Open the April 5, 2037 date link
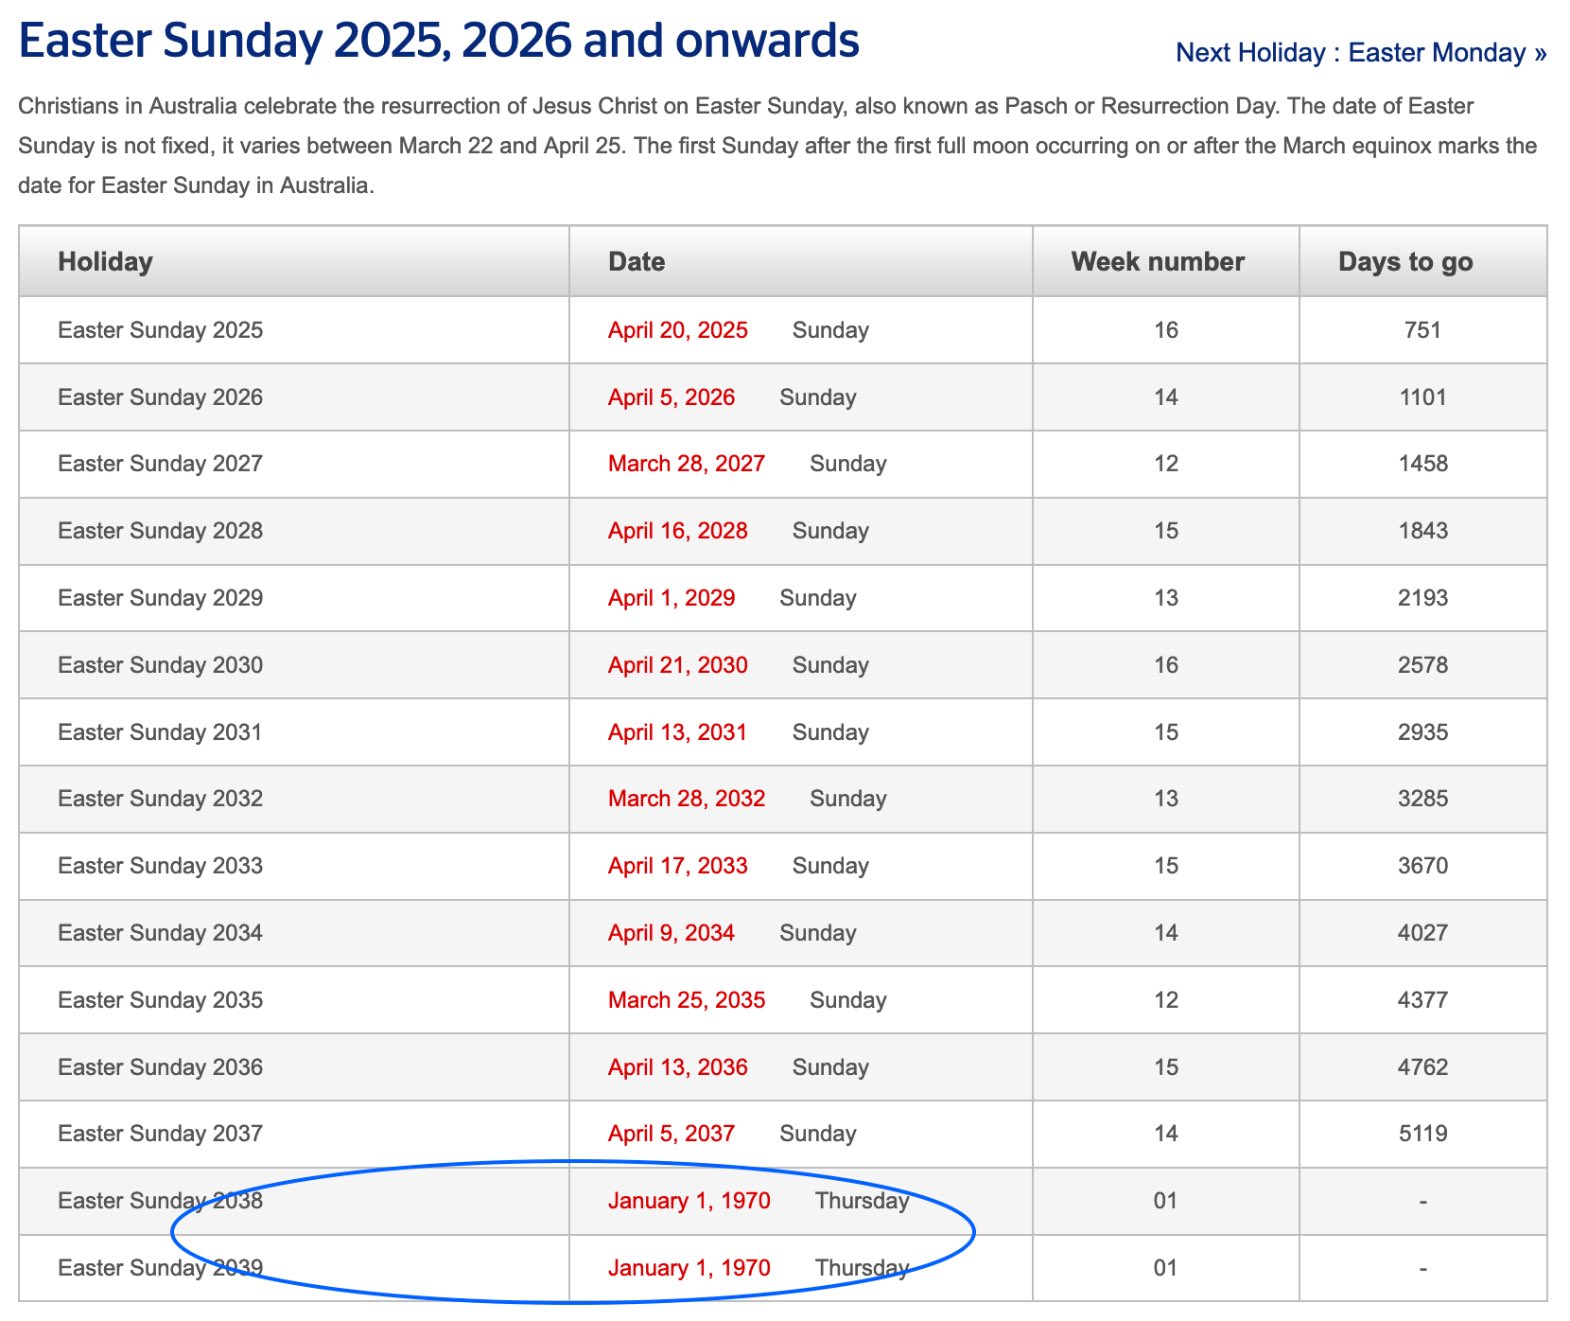 pos(671,1133)
